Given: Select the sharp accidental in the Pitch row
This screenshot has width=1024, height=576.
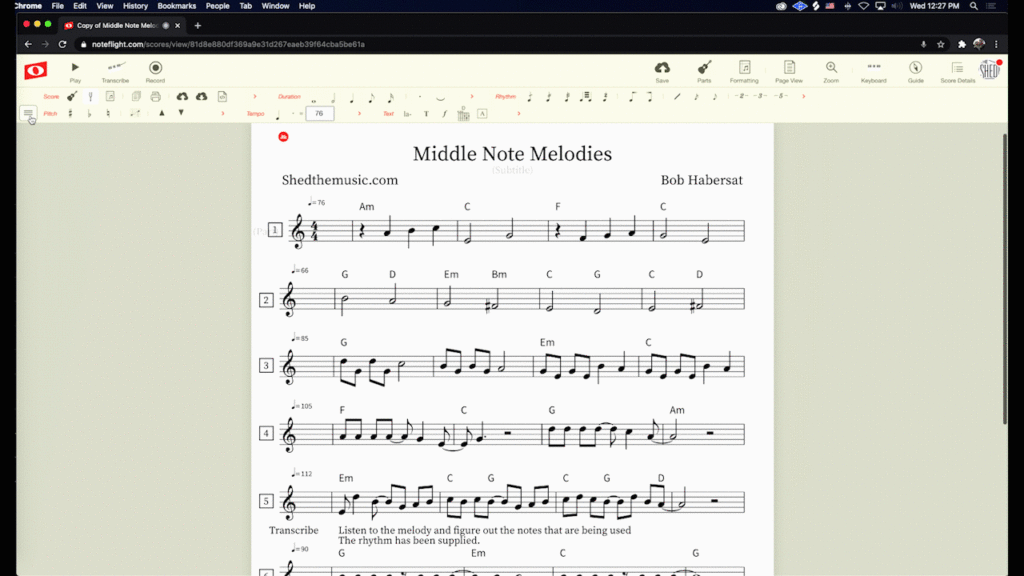Looking at the screenshot, I should pyautogui.click(x=72, y=114).
